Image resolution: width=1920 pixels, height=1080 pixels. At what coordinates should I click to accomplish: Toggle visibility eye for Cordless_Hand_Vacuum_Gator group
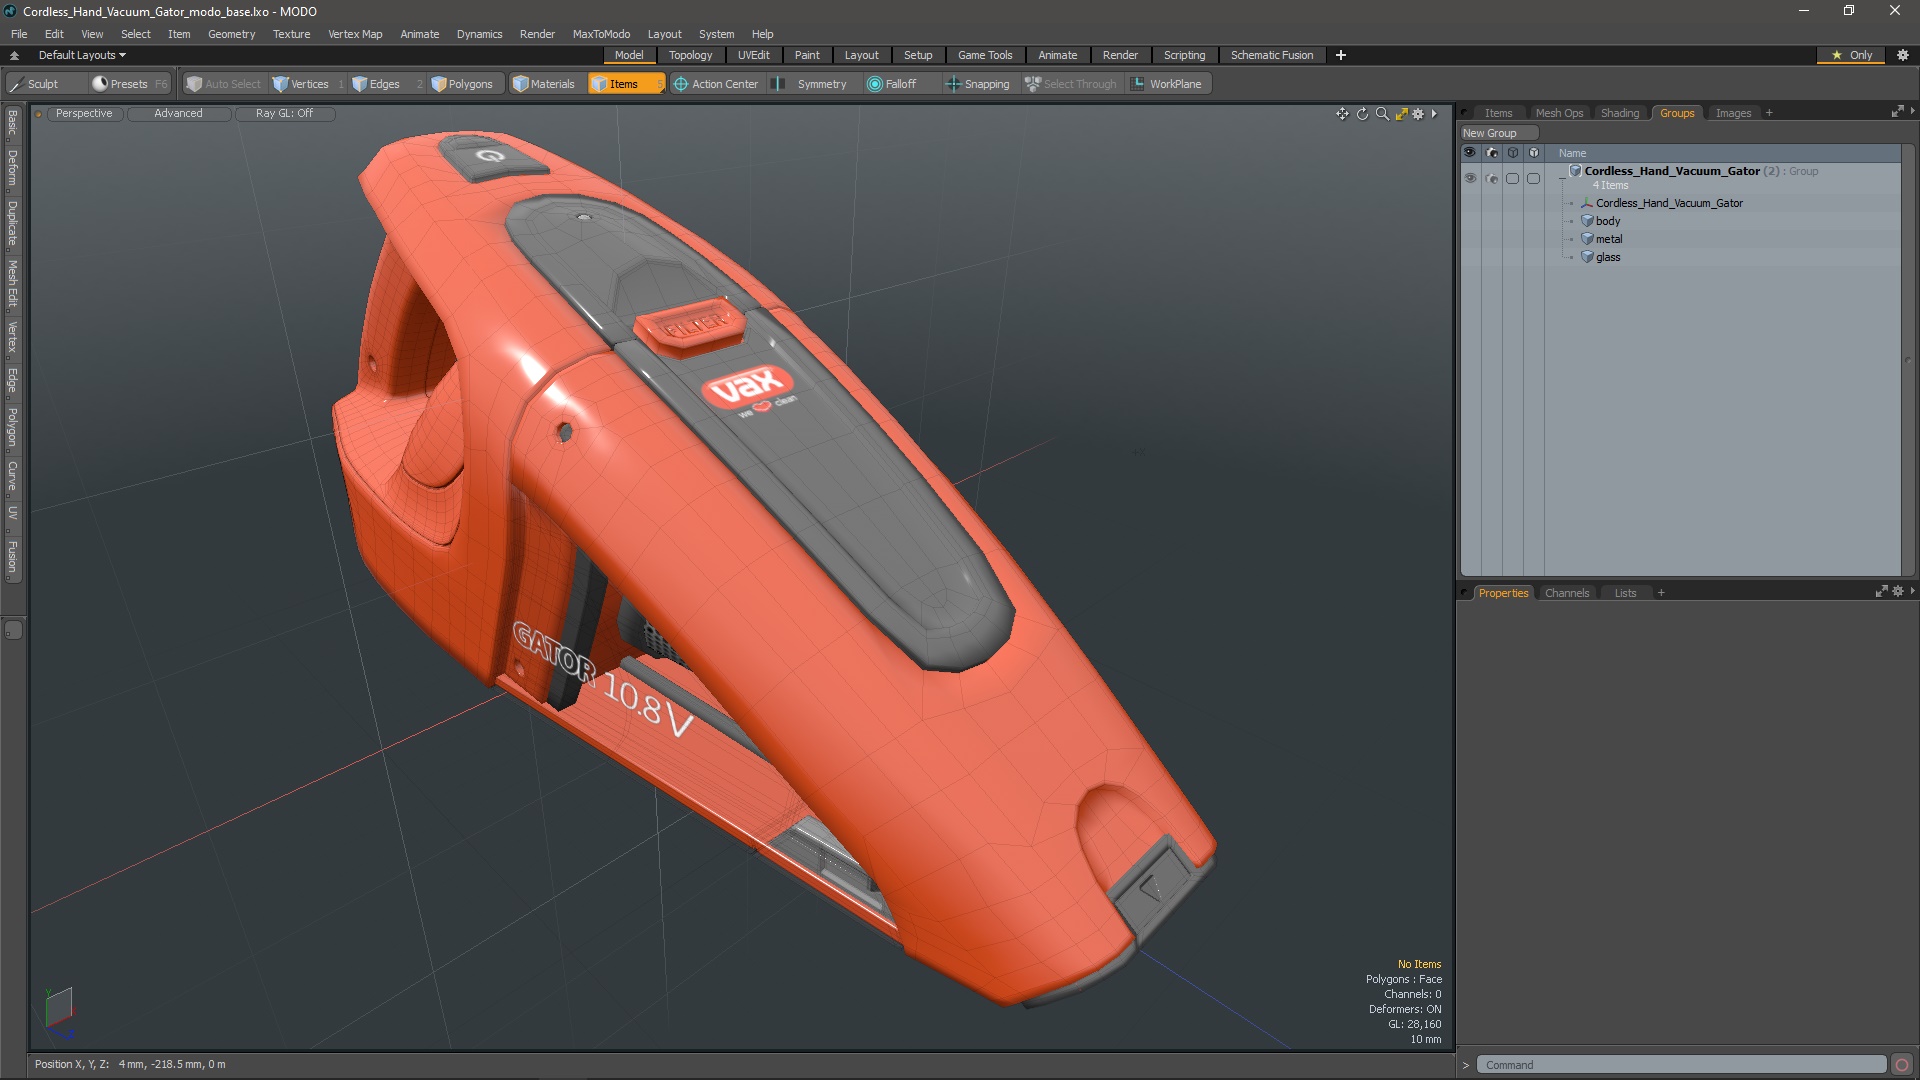1470,178
